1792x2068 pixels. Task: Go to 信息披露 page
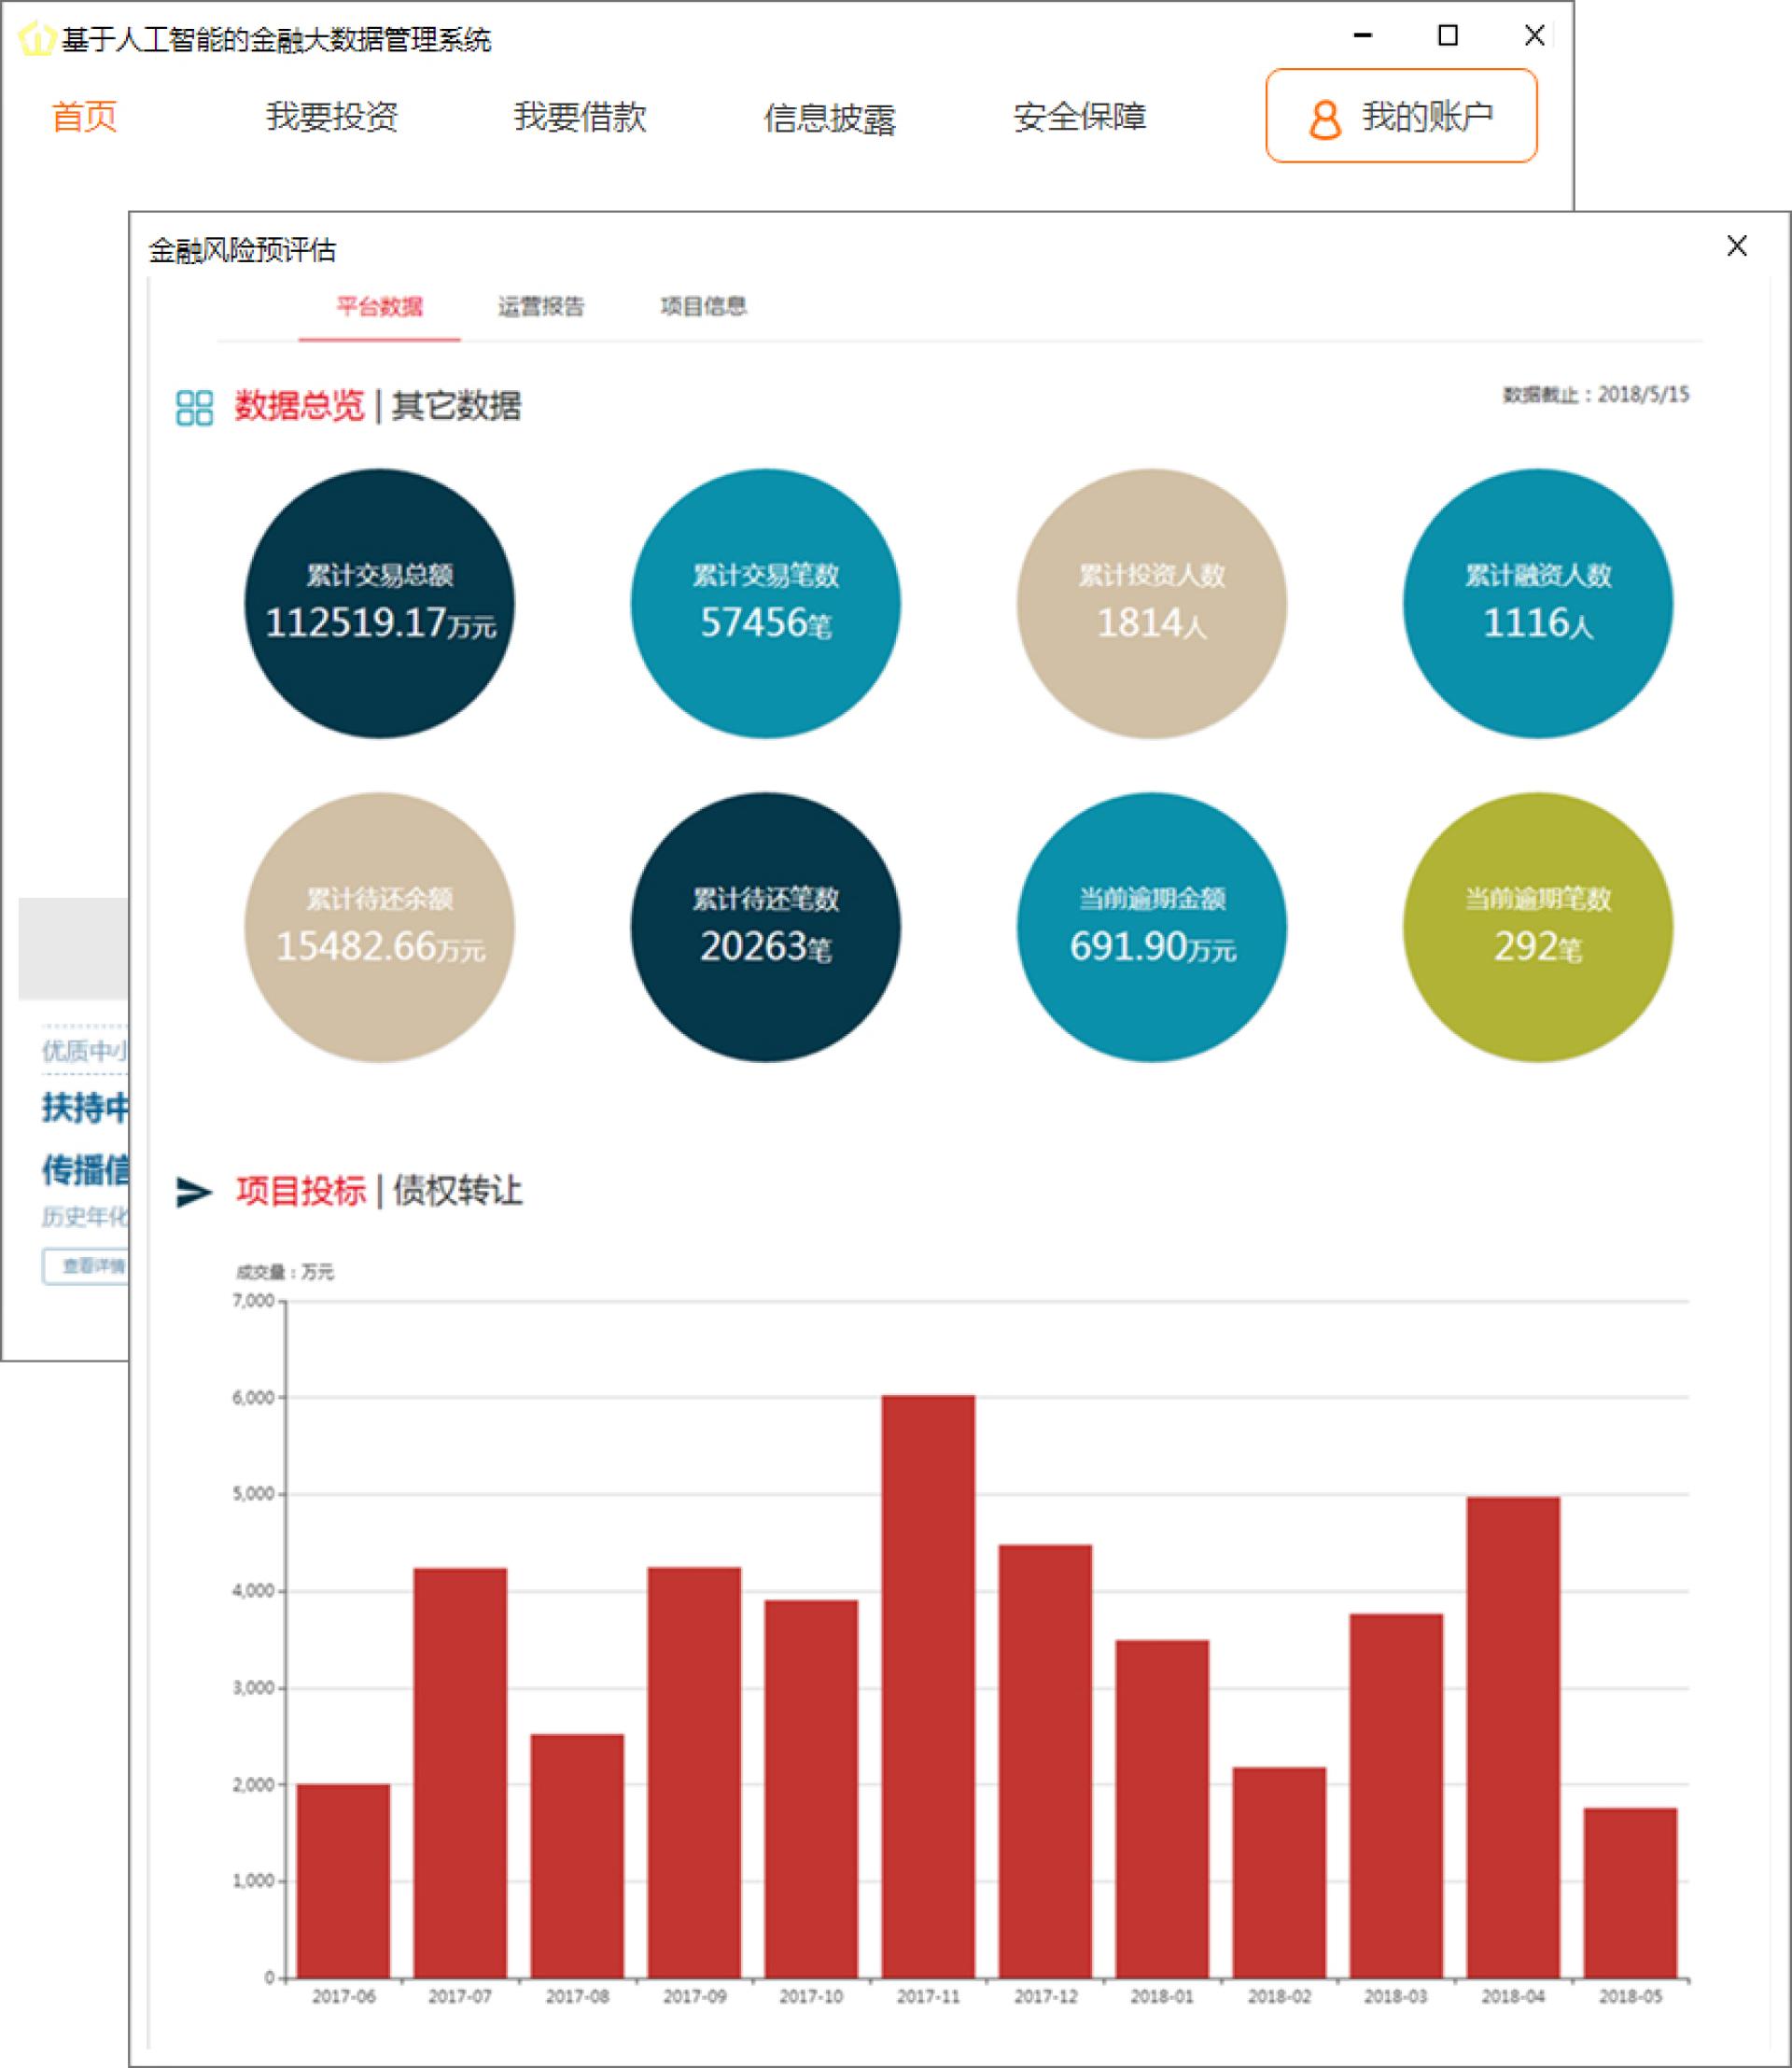(829, 118)
